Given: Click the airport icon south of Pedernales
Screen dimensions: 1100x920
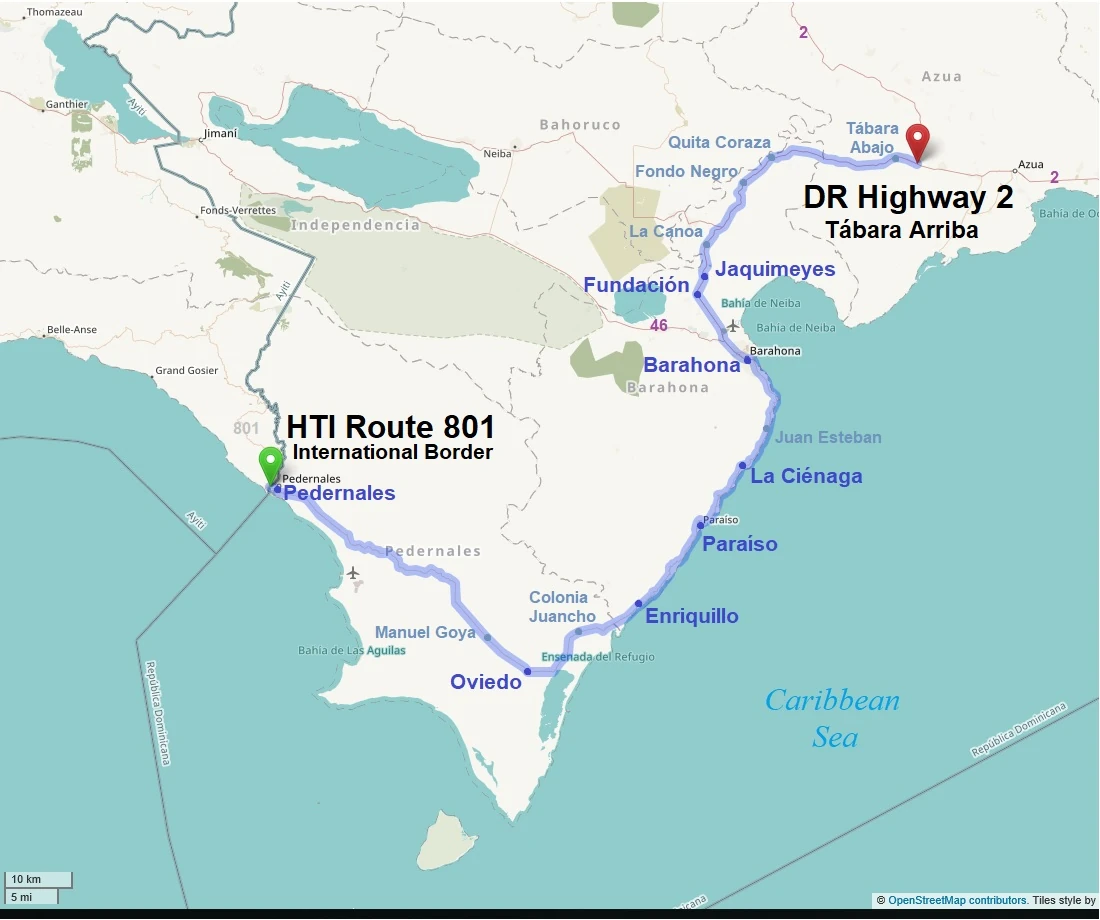Looking at the screenshot, I should point(352,573).
